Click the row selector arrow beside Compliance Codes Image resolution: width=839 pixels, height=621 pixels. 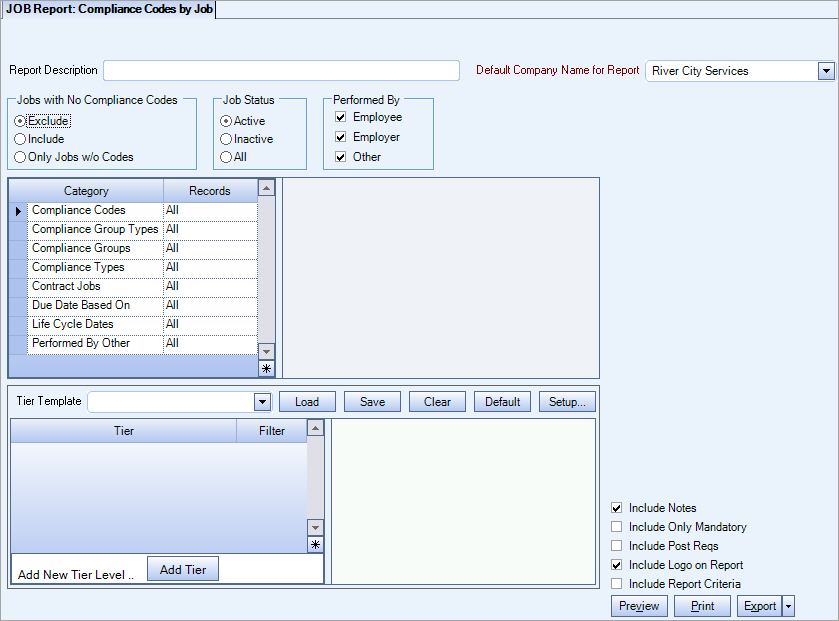coord(18,210)
